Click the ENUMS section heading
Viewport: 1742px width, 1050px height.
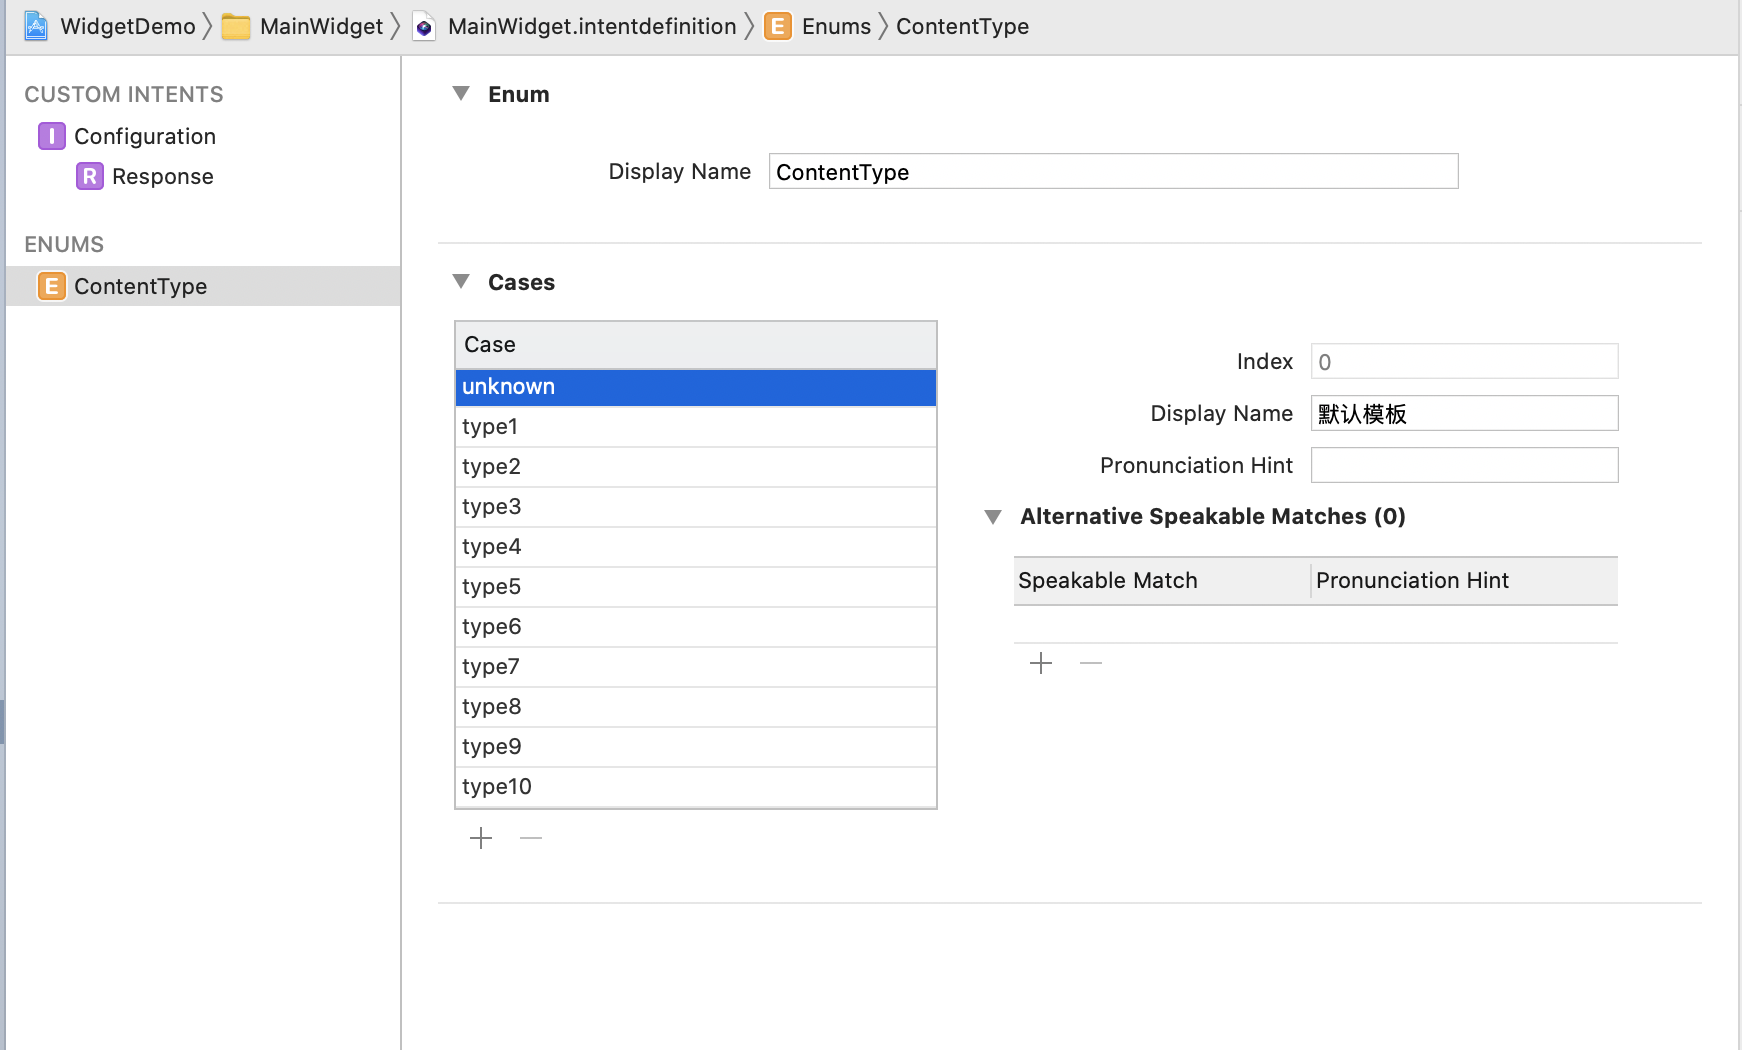tap(64, 244)
